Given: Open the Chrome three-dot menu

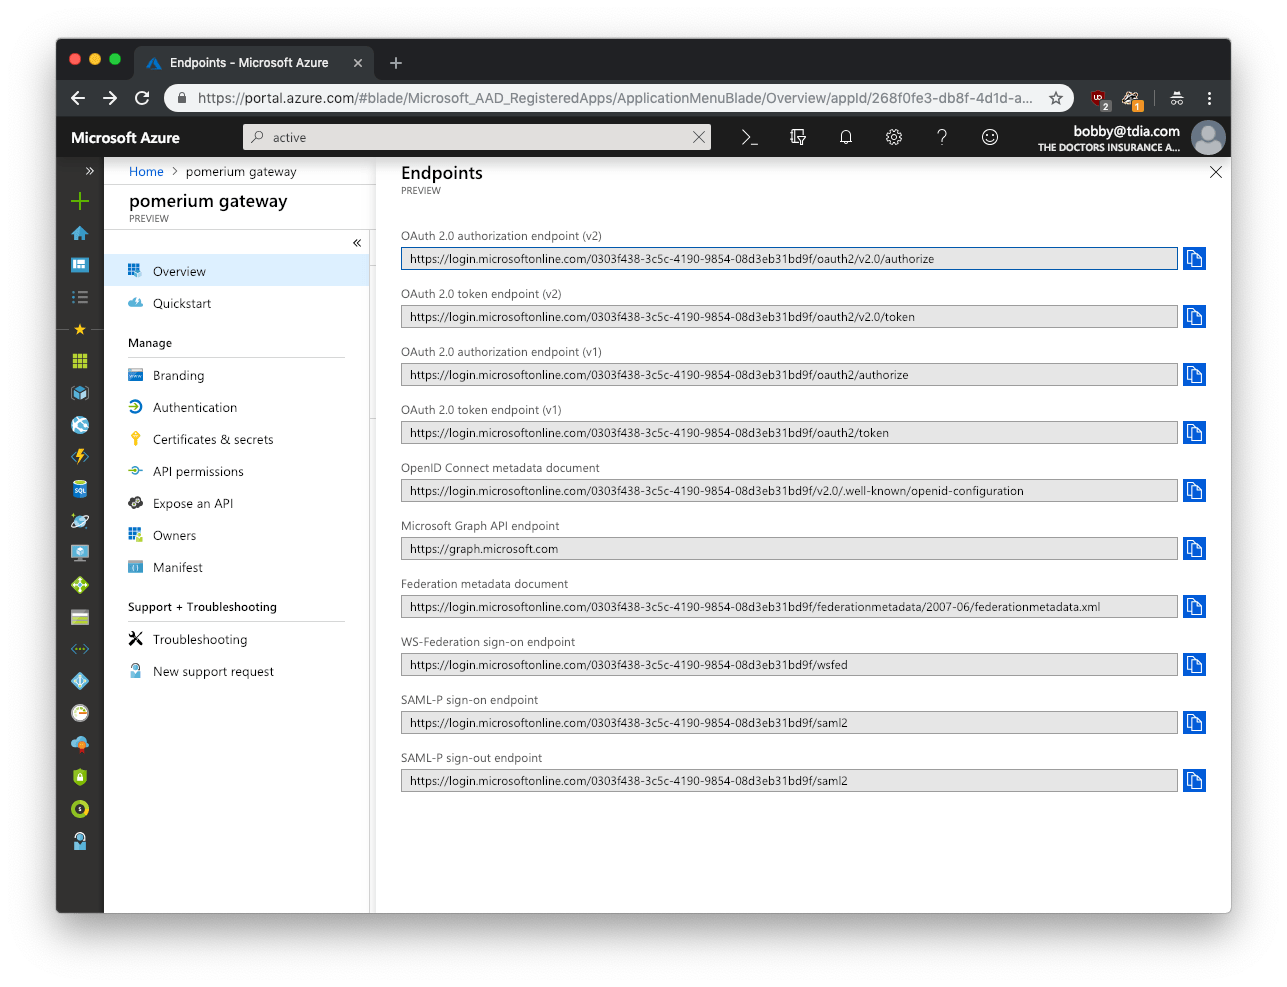Looking at the screenshot, I should click(1209, 98).
